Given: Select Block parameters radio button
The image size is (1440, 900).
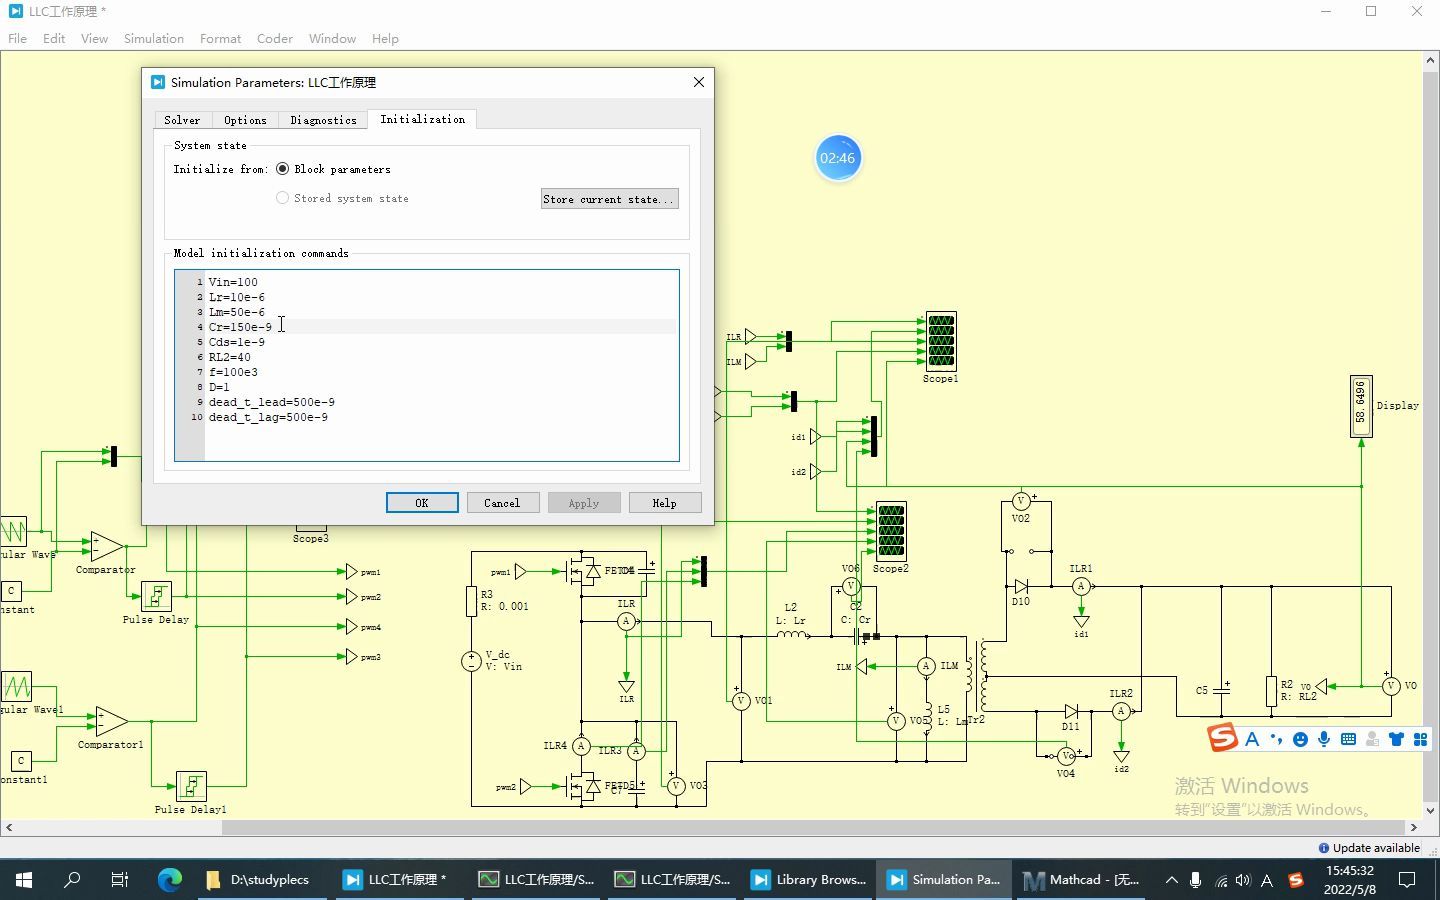Looking at the screenshot, I should [283, 169].
